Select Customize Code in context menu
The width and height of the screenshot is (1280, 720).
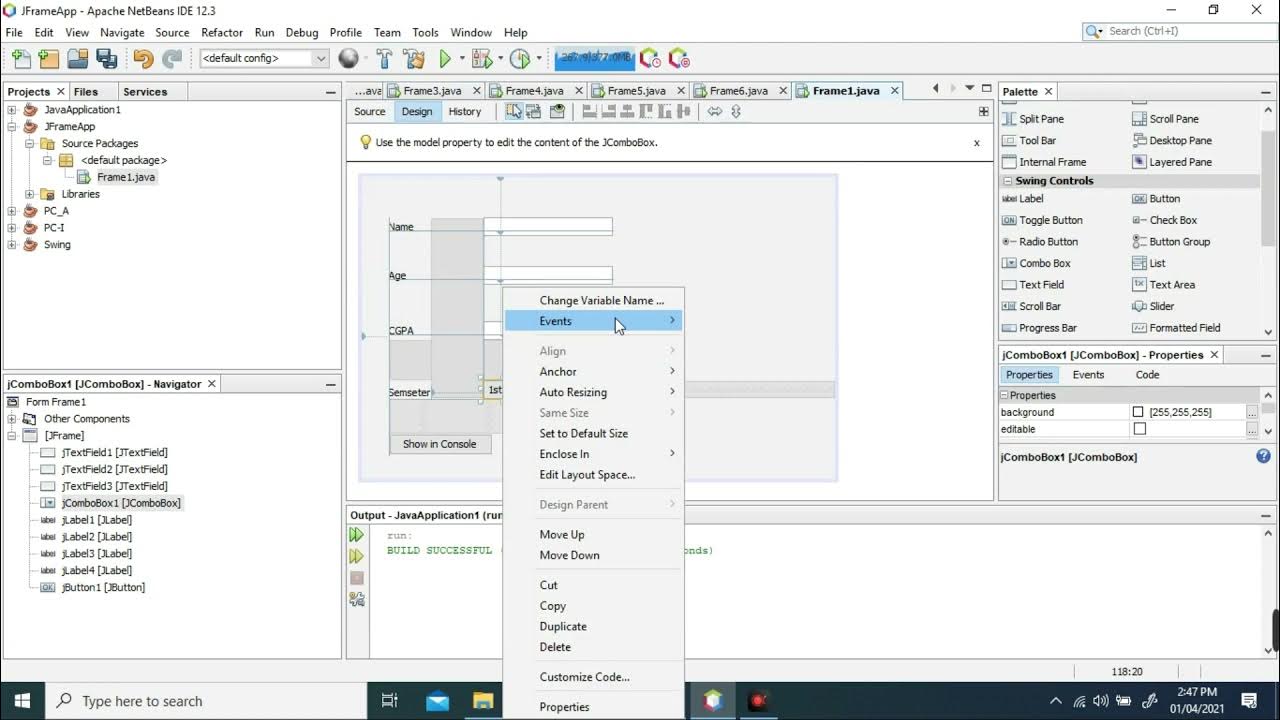(x=585, y=677)
